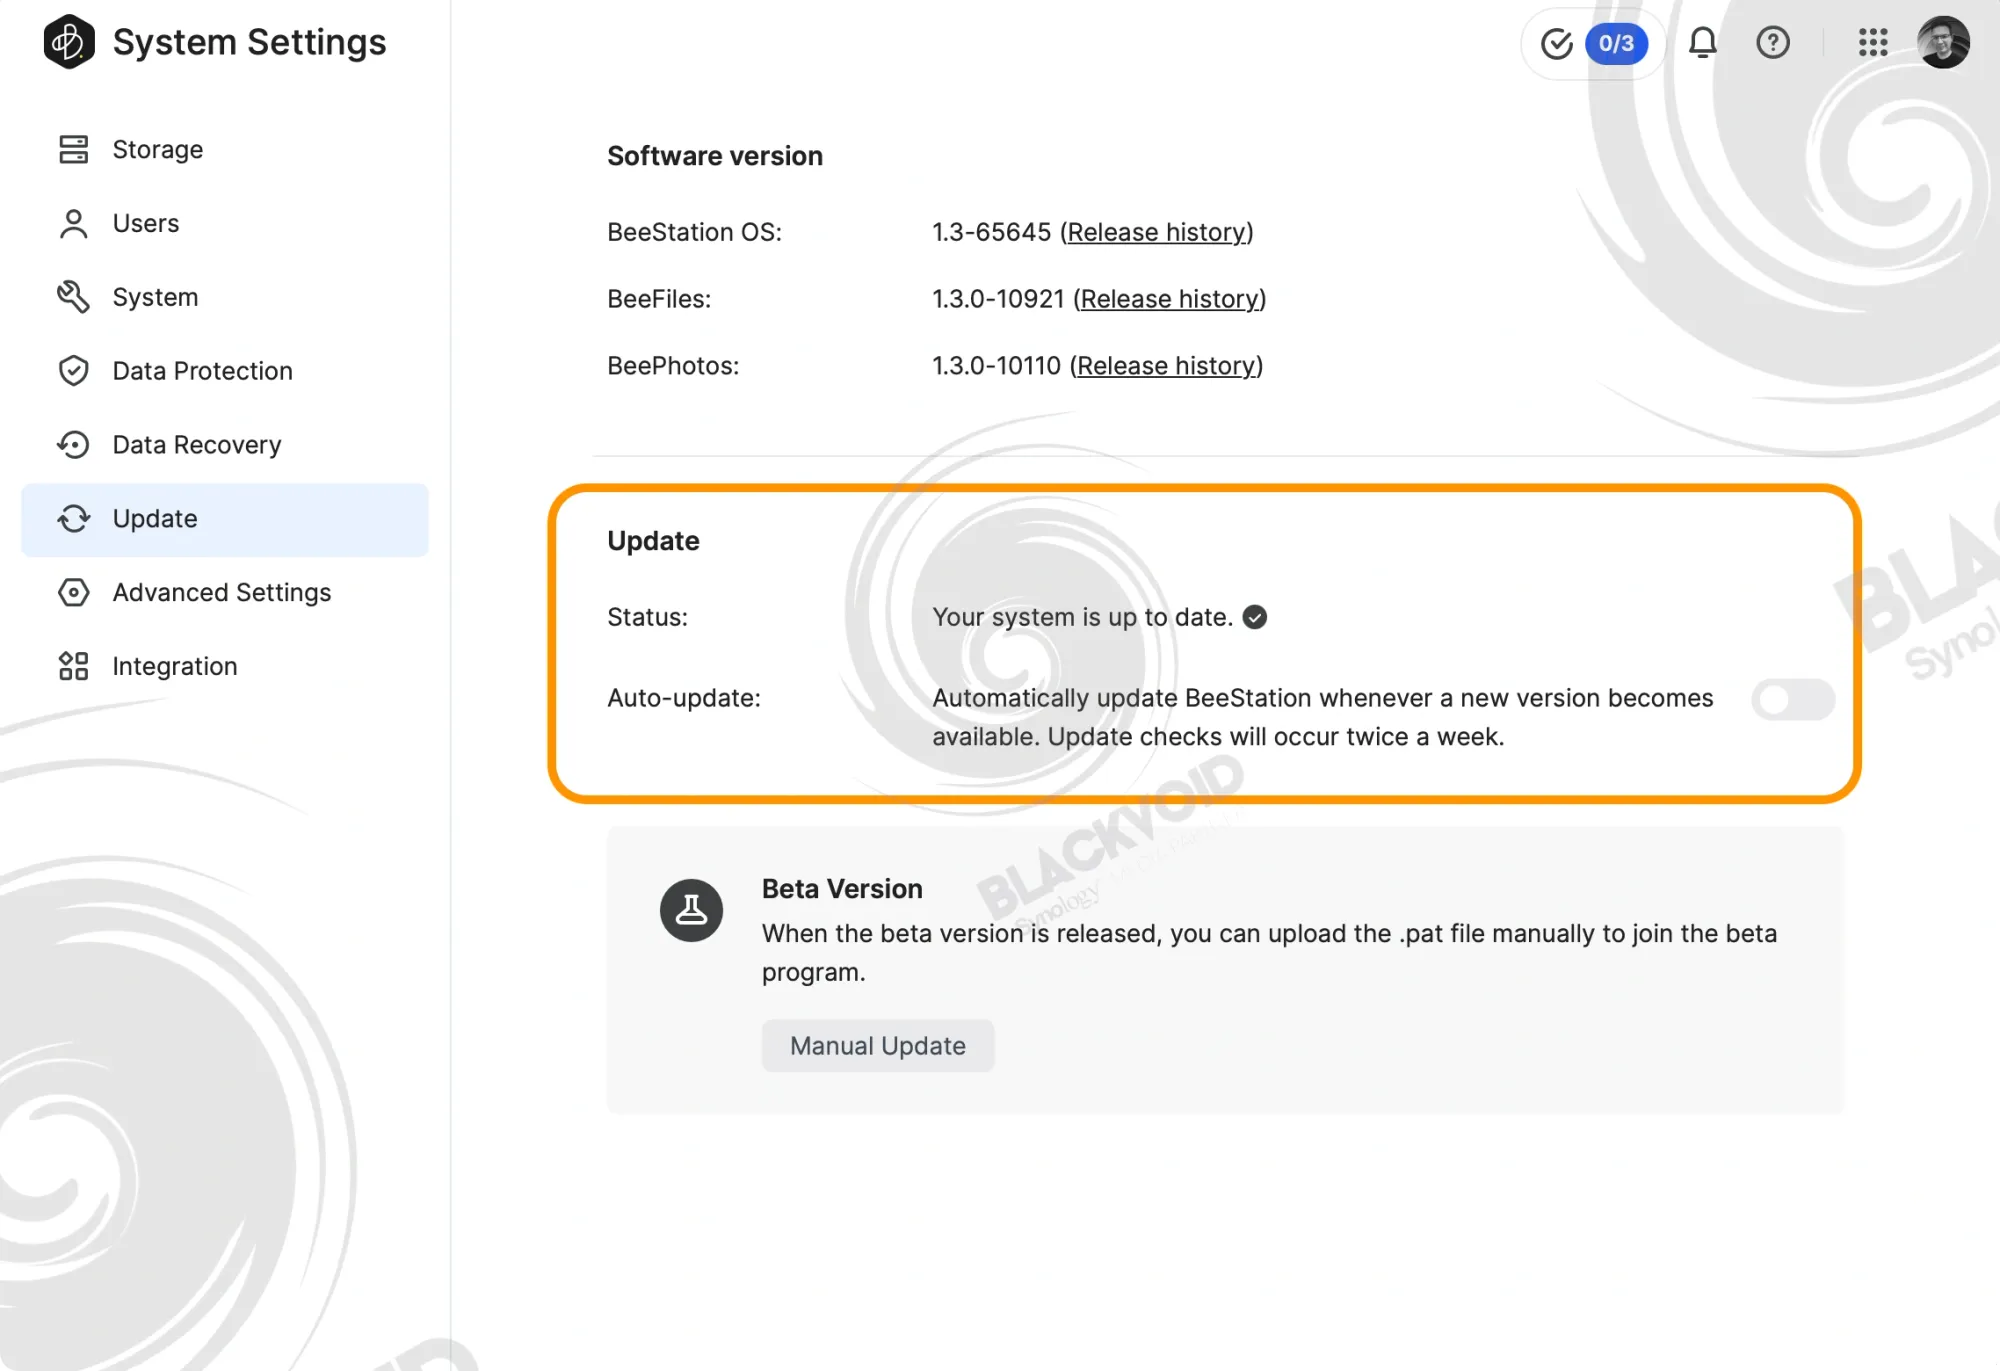Click the System wrench icon
Viewport: 2000px width, 1371px height.
73,297
